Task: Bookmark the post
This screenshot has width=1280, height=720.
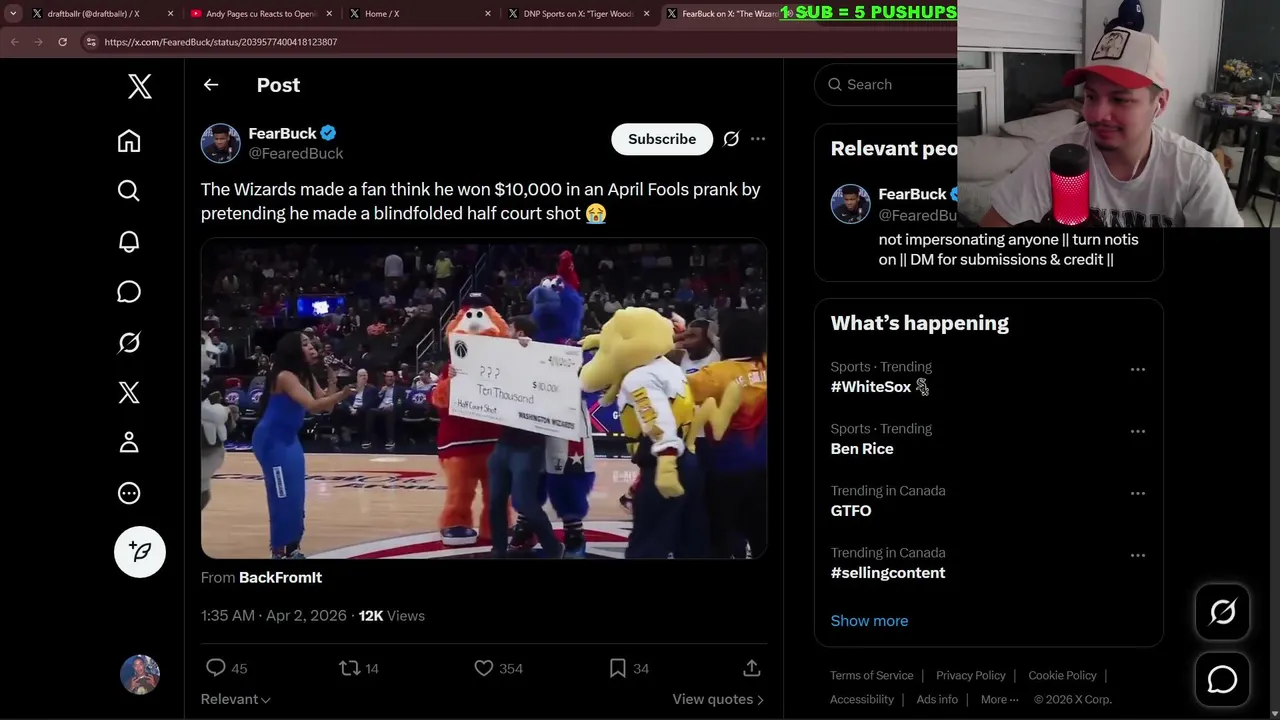Action: coord(618,668)
